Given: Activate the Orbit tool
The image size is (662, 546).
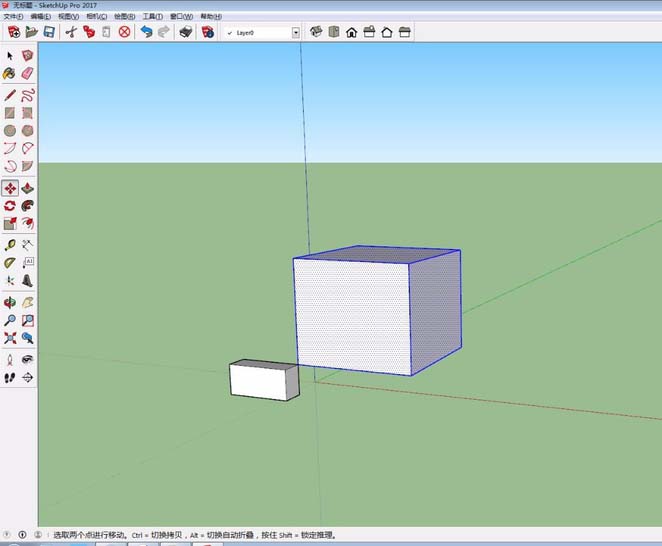Looking at the screenshot, I should click(10, 302).
